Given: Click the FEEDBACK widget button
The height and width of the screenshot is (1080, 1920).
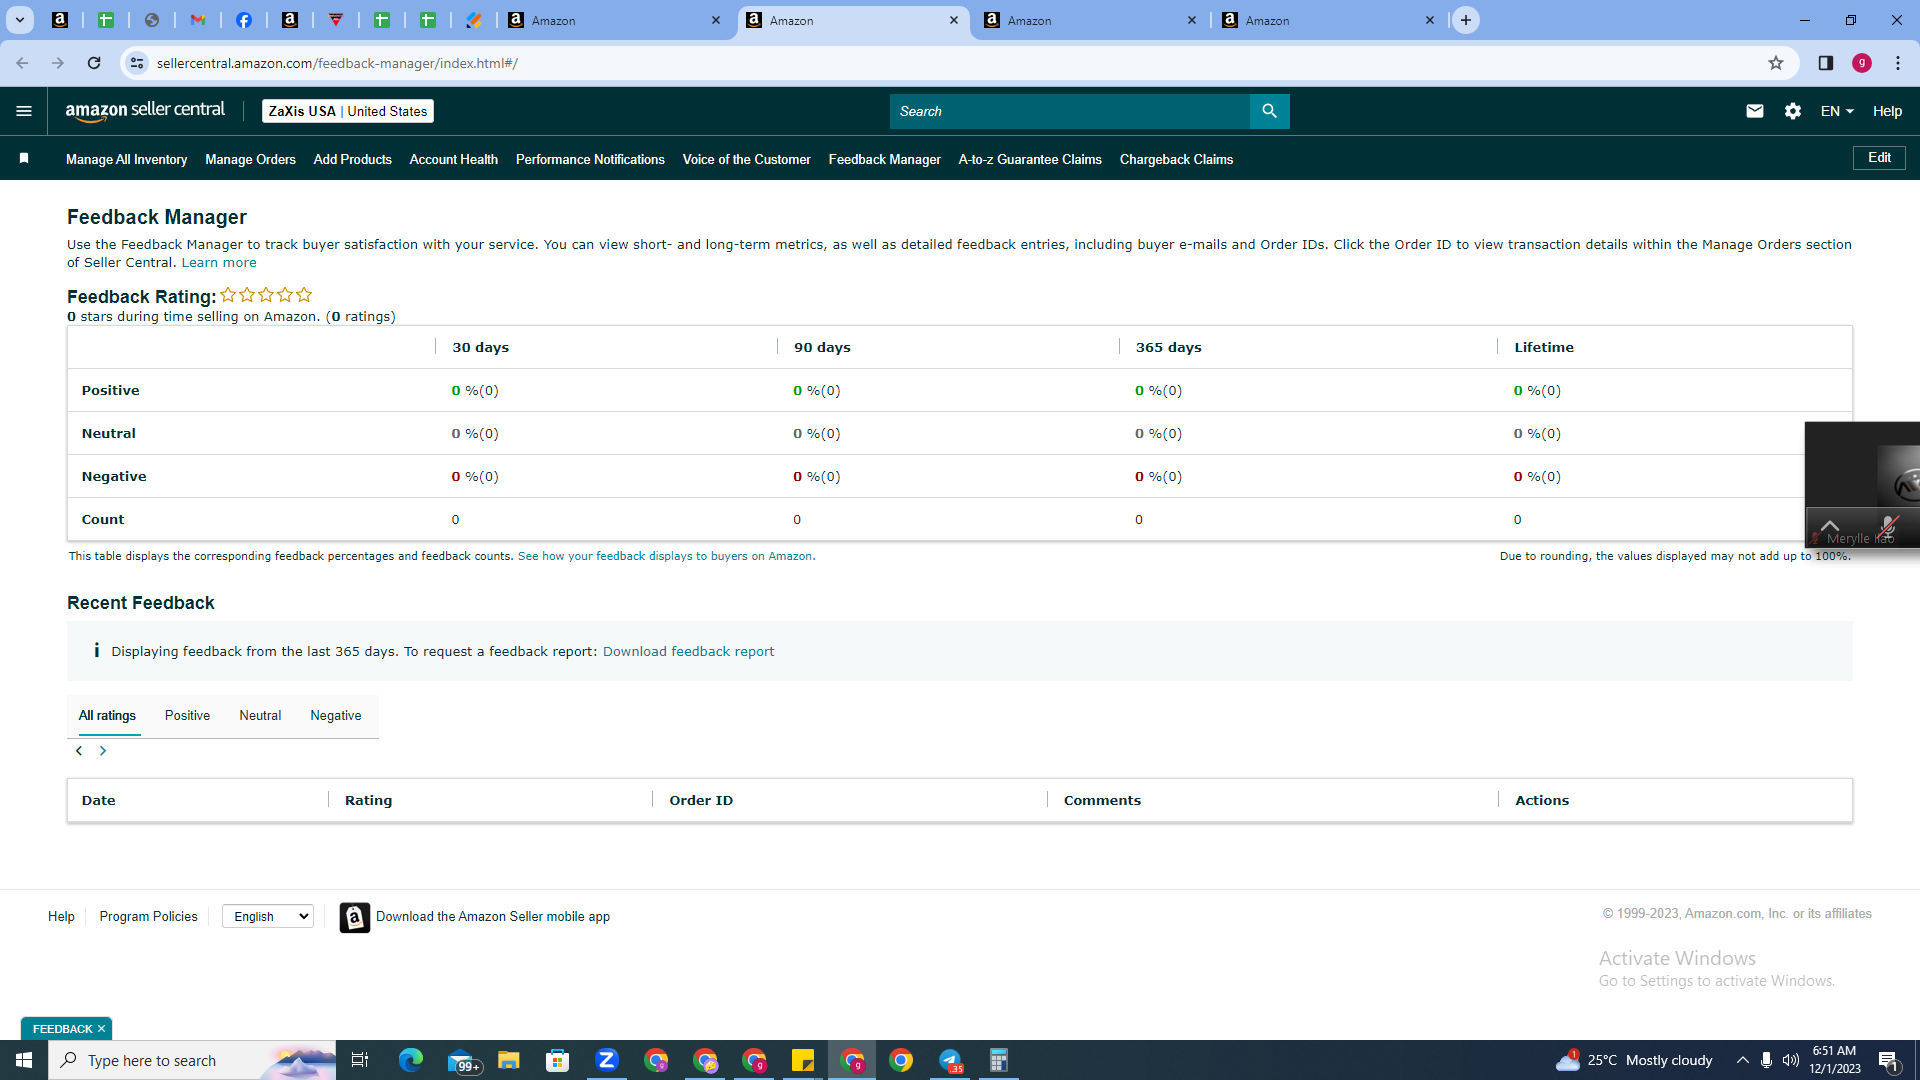Looking at the screenshot, I should coord(62,1029).
